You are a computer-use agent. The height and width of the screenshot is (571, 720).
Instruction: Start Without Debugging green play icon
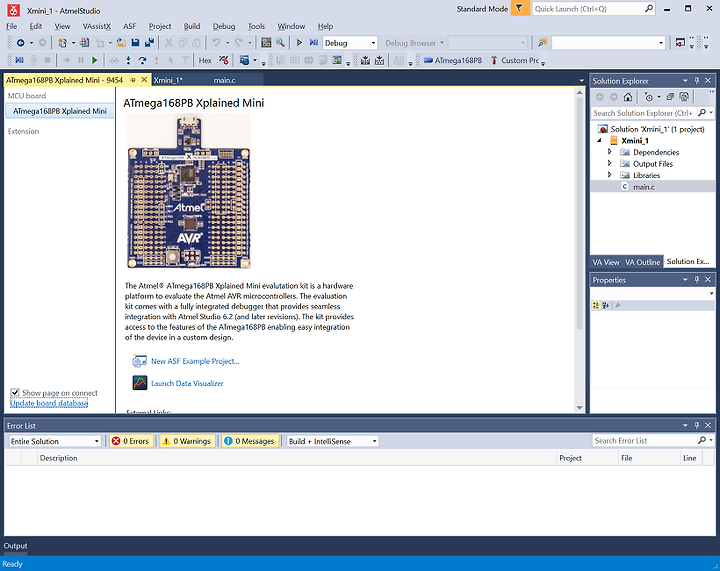tap(299, 43)
